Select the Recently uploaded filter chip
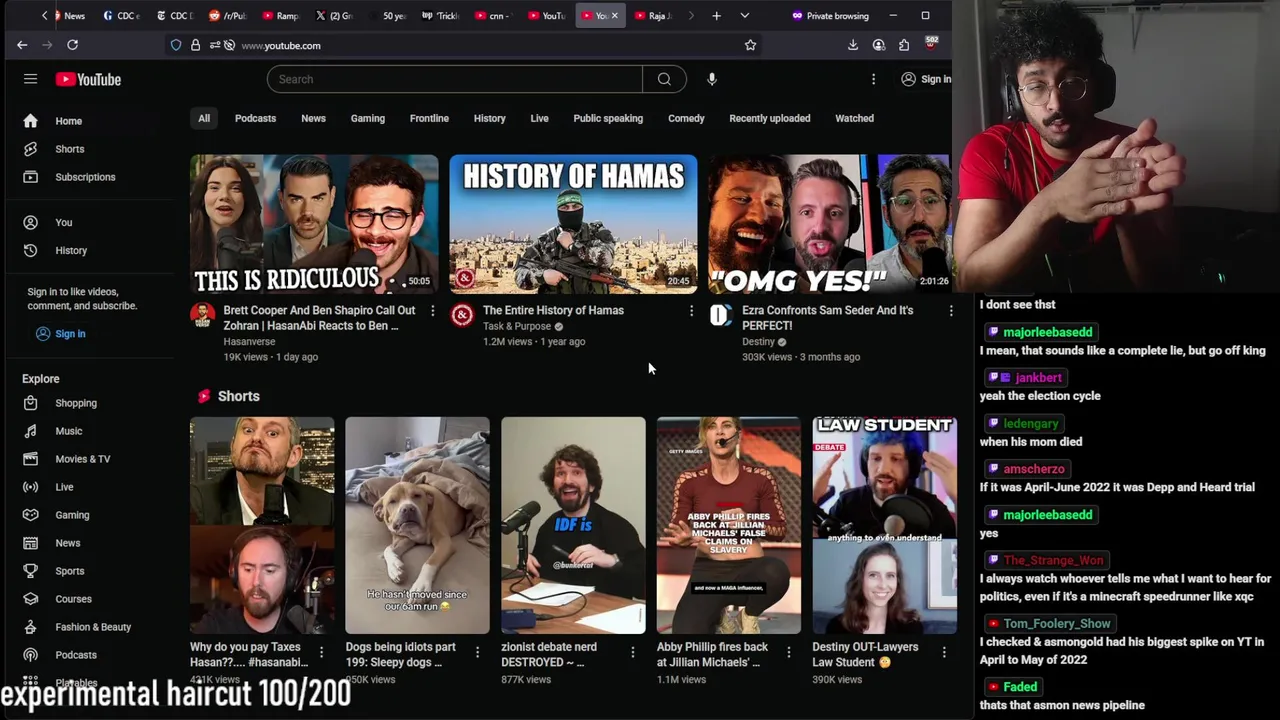 coord(769,118)
